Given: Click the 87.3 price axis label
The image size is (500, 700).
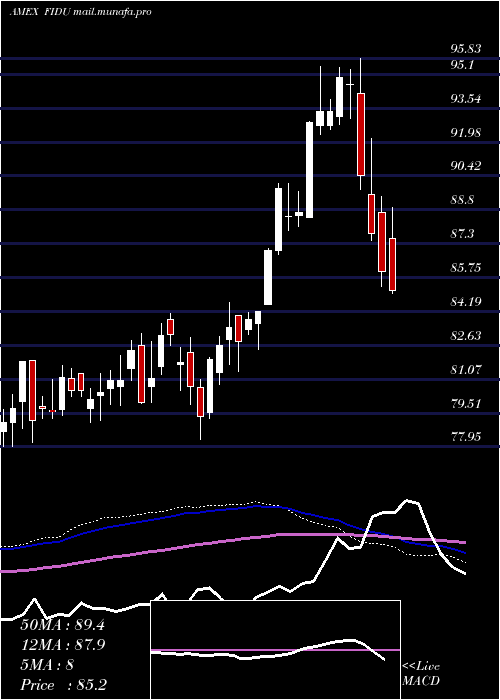Looking at the screenshot, I should tap(462, 234).
